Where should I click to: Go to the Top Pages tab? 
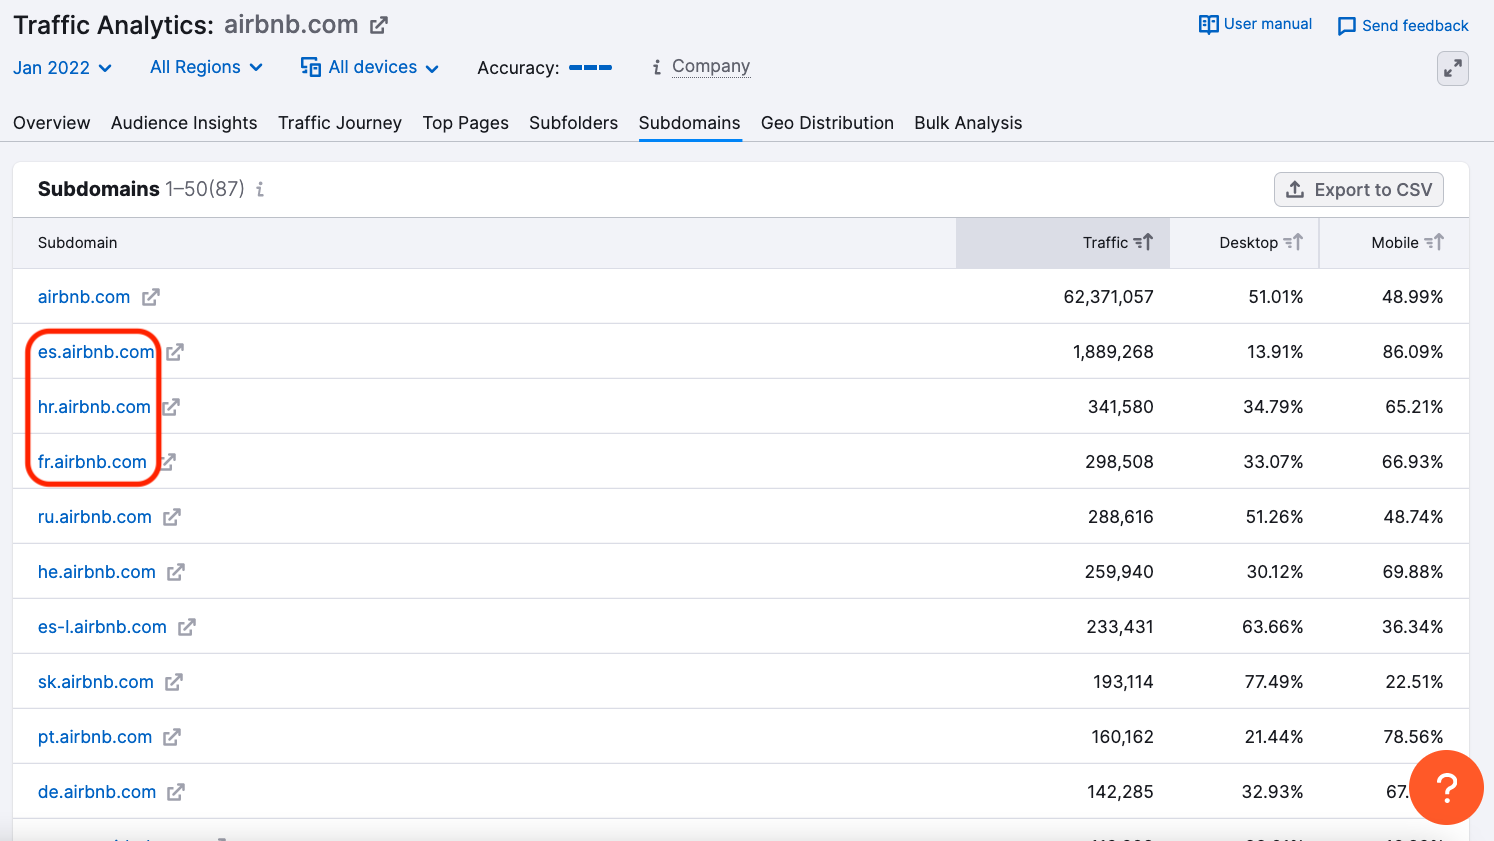465,123
